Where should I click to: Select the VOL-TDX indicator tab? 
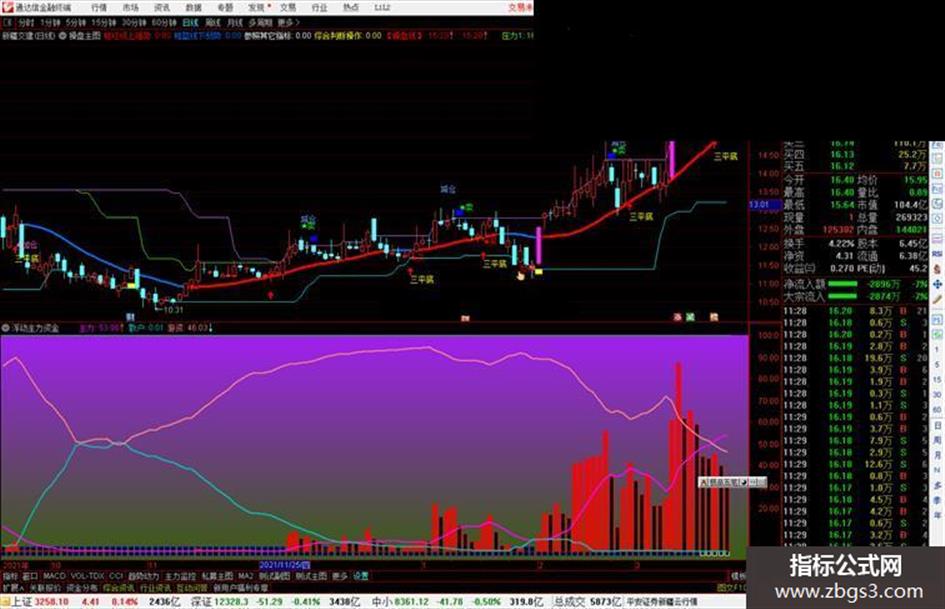point(88,576)
